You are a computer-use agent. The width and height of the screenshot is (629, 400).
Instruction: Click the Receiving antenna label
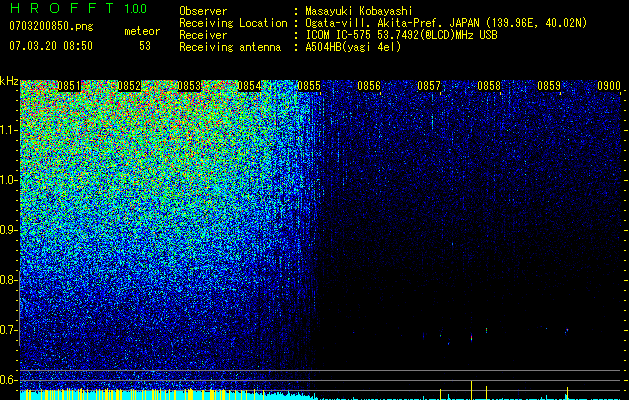tap(230, 47)
